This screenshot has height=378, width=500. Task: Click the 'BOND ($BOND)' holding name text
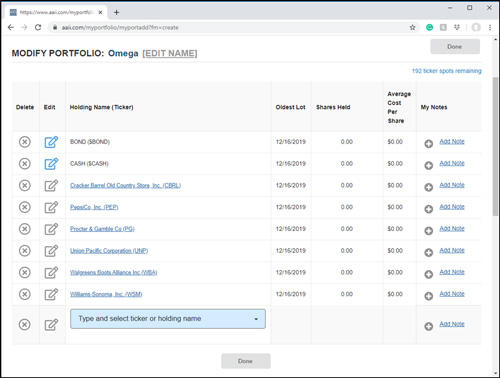[90, 142]
